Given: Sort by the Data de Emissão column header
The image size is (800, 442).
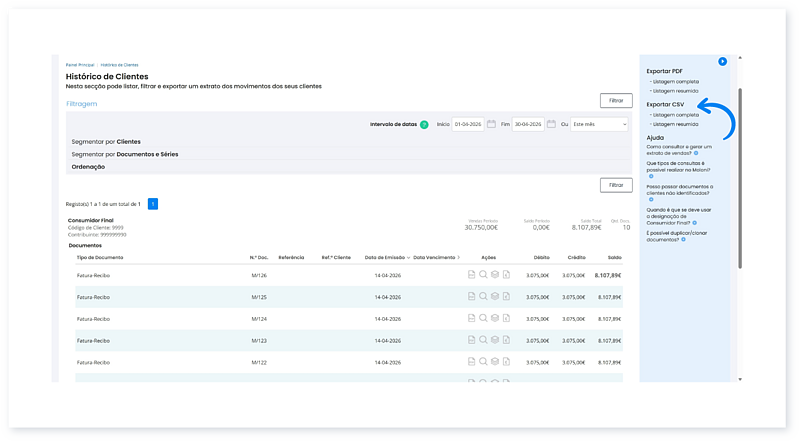Looking at the screenshot, I should pyautogui.click(x=386, y=258).
